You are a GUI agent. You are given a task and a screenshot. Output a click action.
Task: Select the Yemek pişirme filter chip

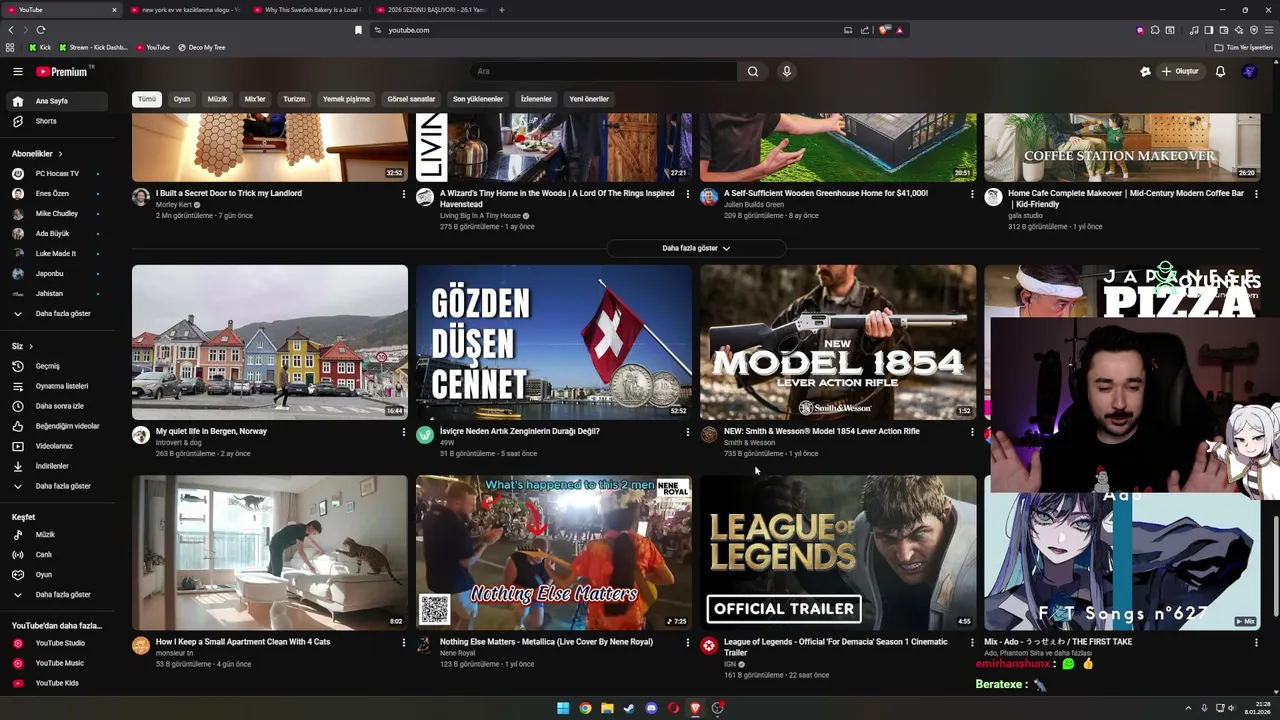(346, 99)
